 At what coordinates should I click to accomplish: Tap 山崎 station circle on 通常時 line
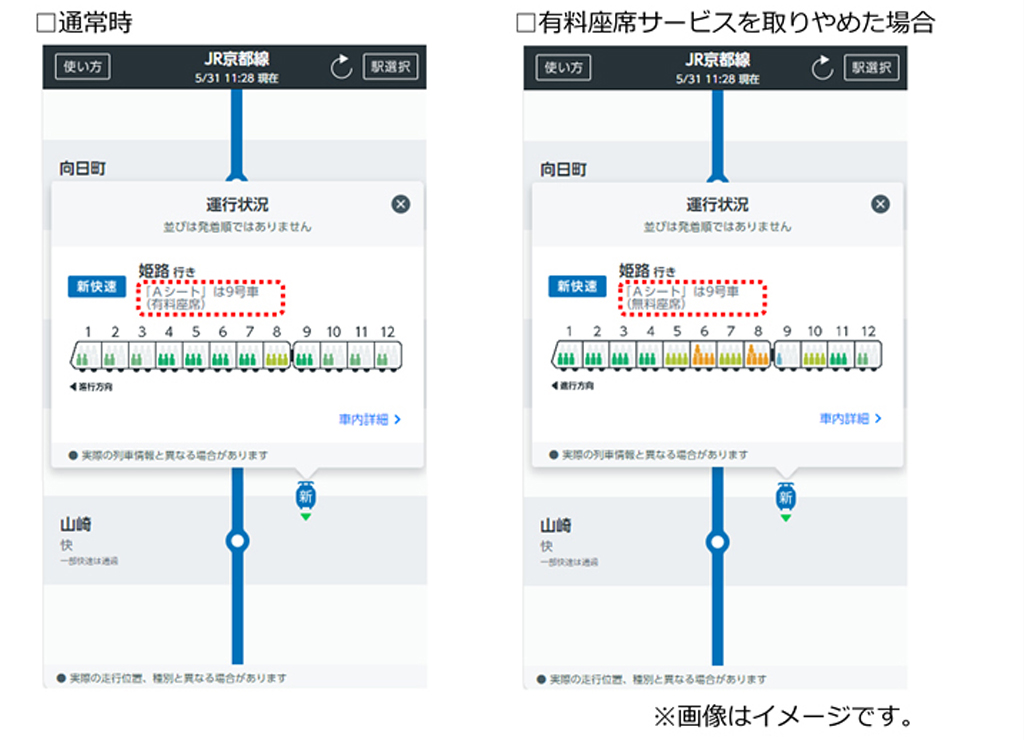click(x=237, y=542)
